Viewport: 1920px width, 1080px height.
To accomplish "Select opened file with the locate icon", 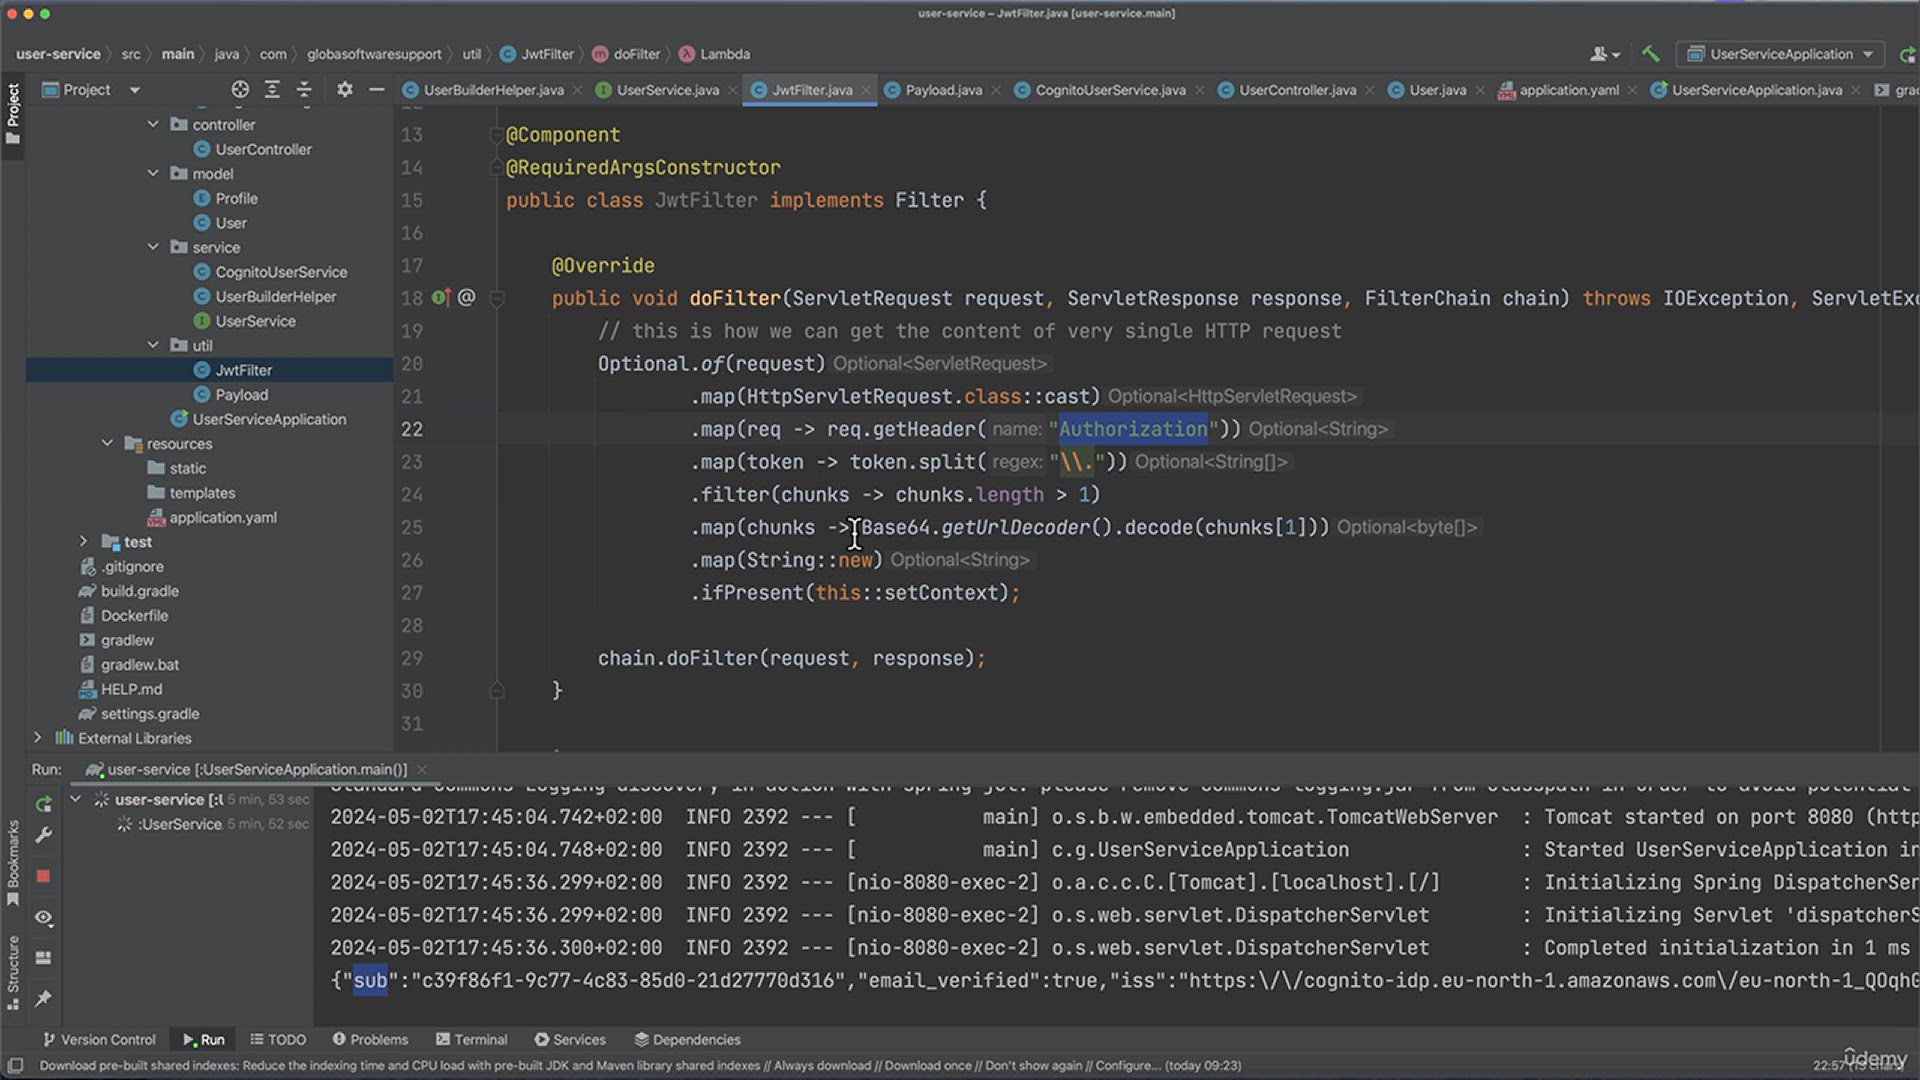I will [240, 89].
